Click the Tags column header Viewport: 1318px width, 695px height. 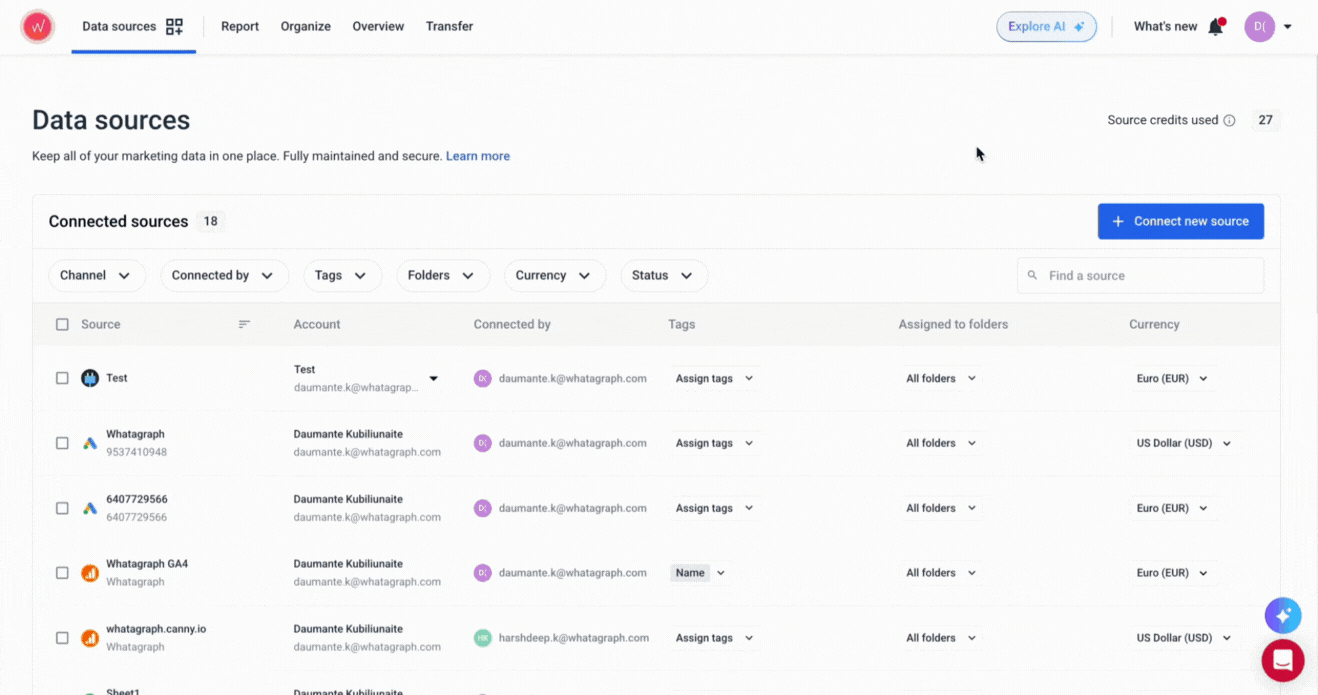[682, 324]
